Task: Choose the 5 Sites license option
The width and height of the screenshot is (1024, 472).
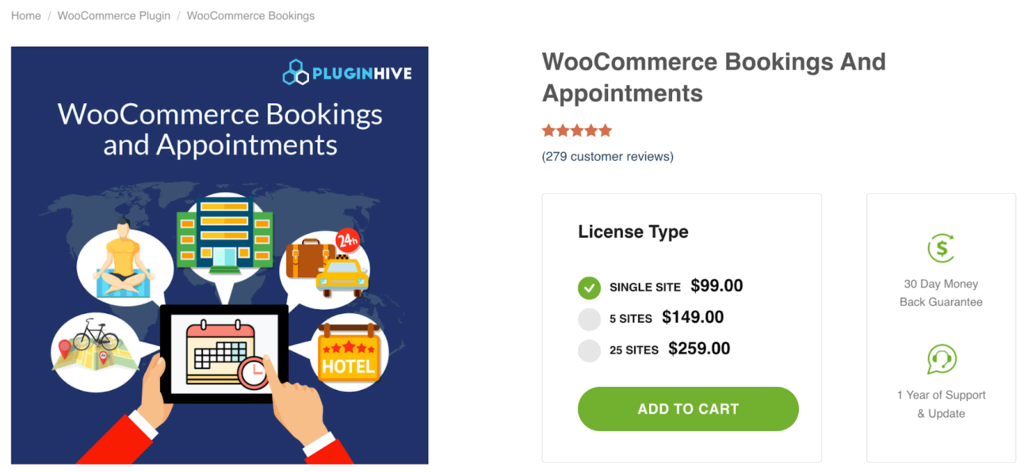Action: pyautogui.click(x=589, y=319)
